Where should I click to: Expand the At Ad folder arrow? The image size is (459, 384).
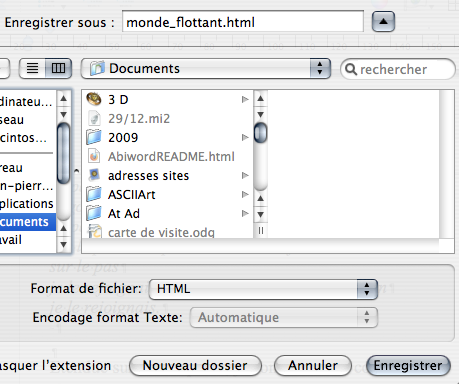(x=245, y=213)
